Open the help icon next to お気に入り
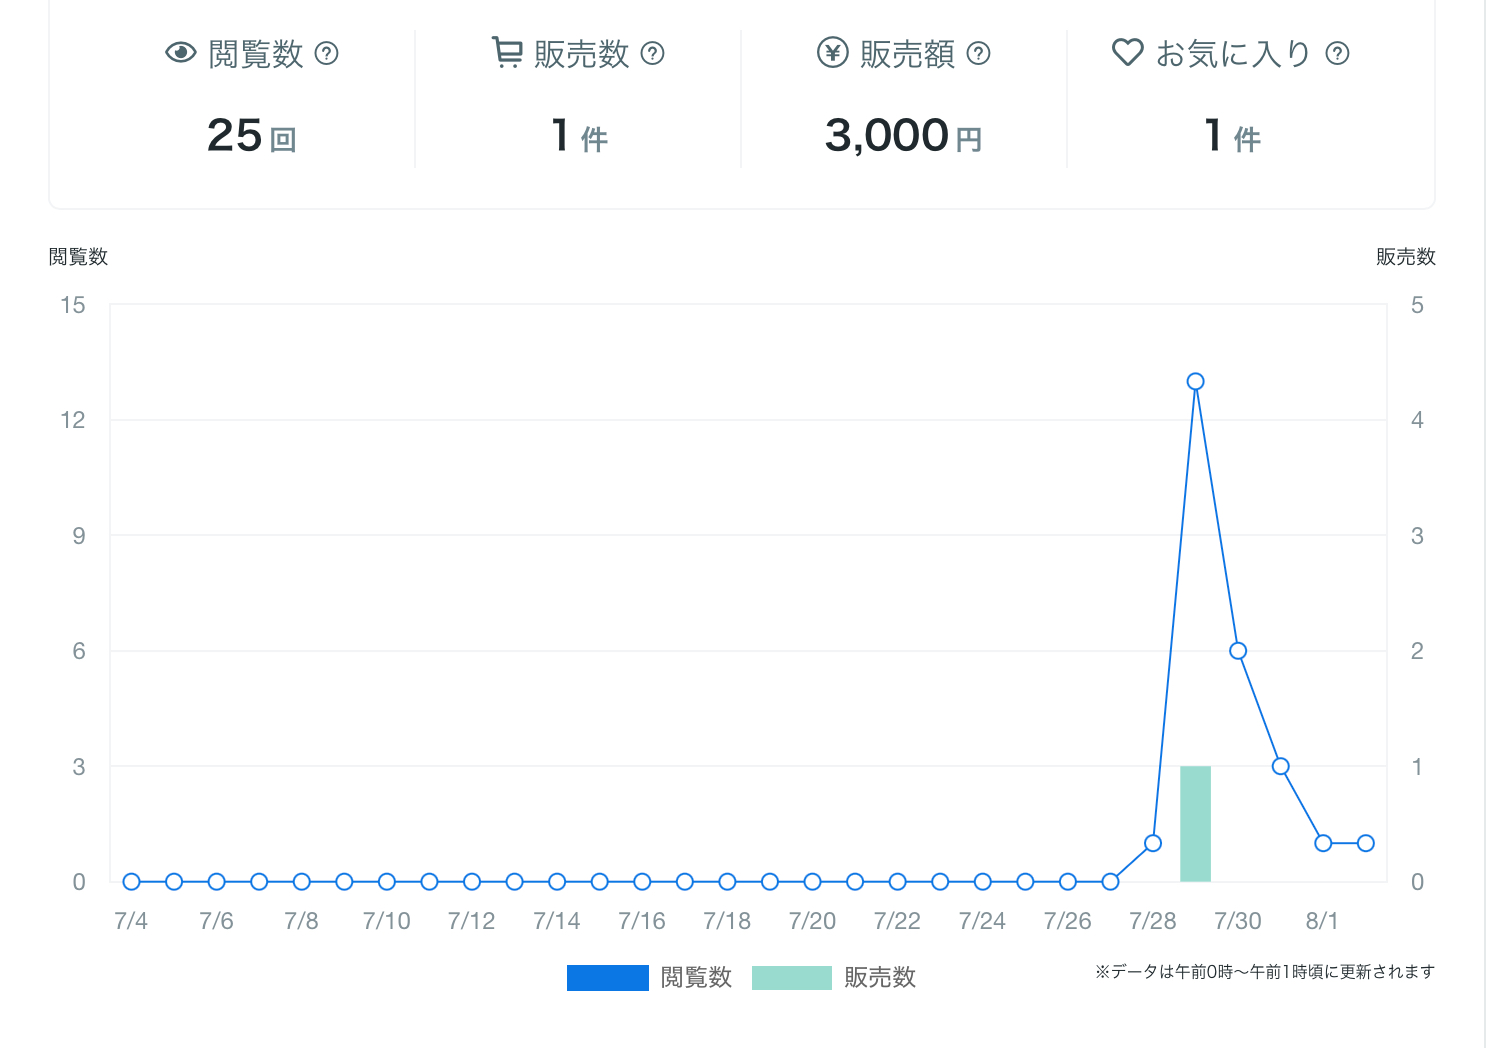Screen dimensions: 1492x1048 click(1338, 53)
